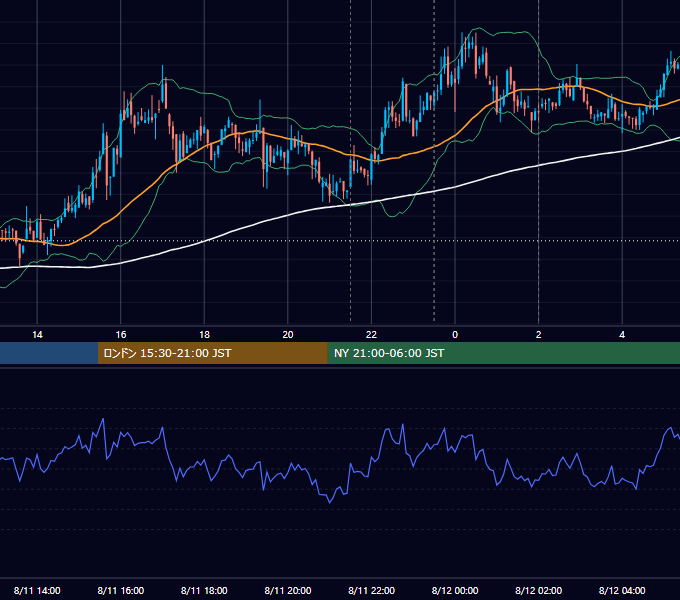The height and width of the screenshot is (600, 680).
Task: Click hour label 2 on price chart axis
Action: point(538,334)
